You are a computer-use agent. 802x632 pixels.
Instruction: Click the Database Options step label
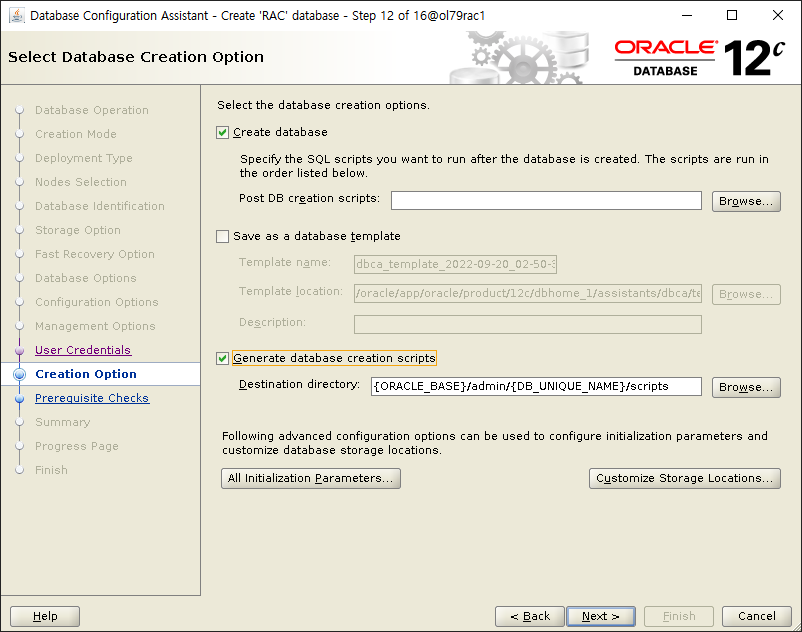86,278
